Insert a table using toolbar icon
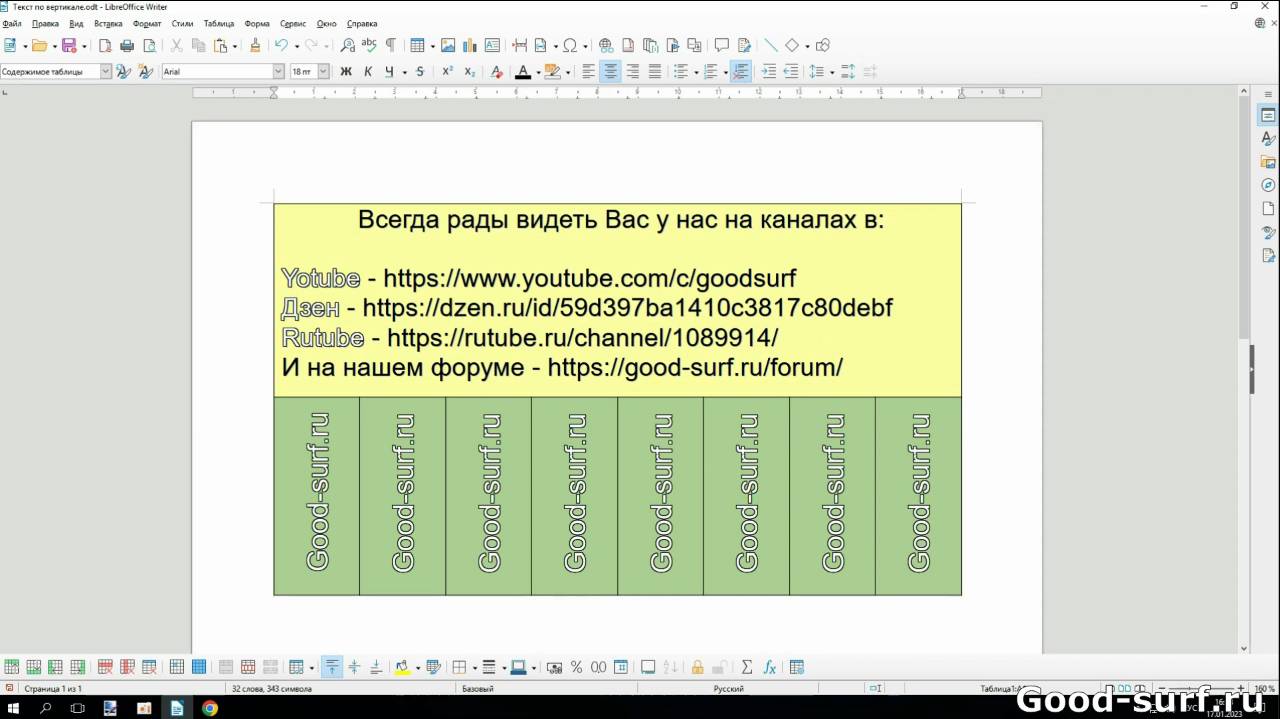This screenshot has width=1280, height=719. click(417, 45)
